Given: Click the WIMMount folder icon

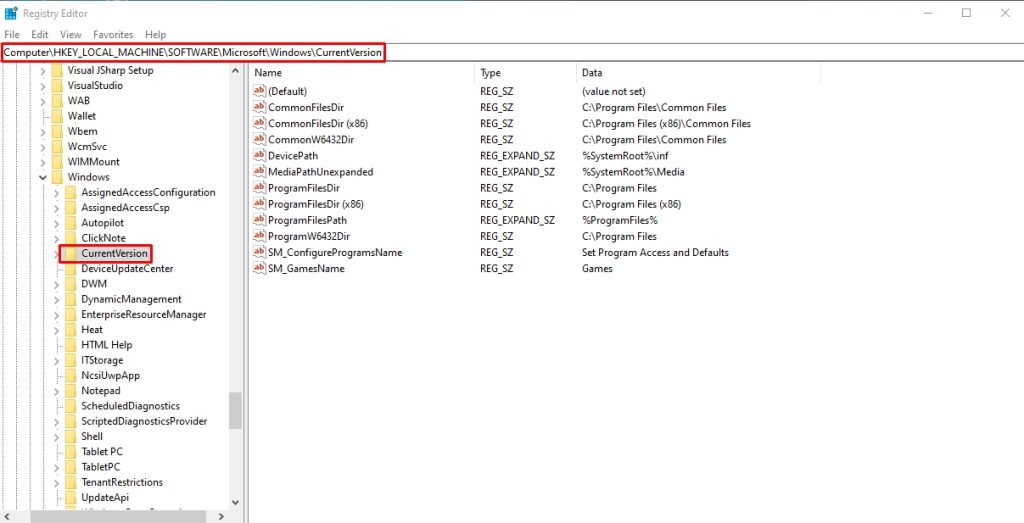Looking at the screenshot, I should pyautogui.click(x=57, y=161).
